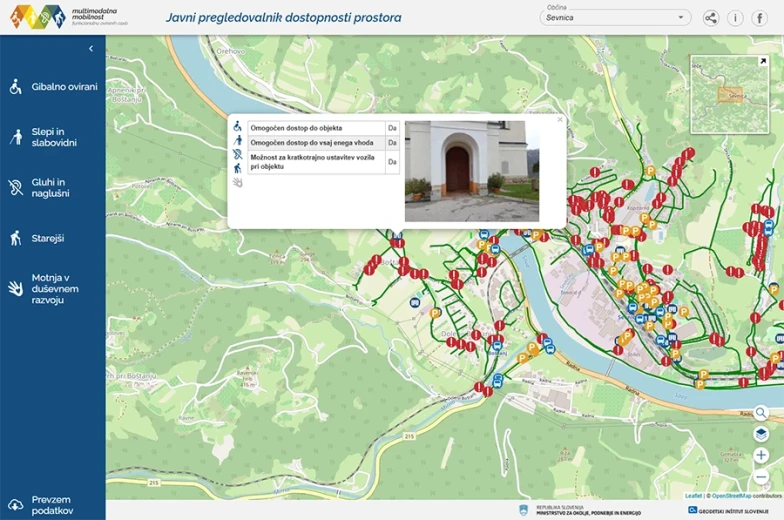Open the info icon in header

(x=735, y=18)
